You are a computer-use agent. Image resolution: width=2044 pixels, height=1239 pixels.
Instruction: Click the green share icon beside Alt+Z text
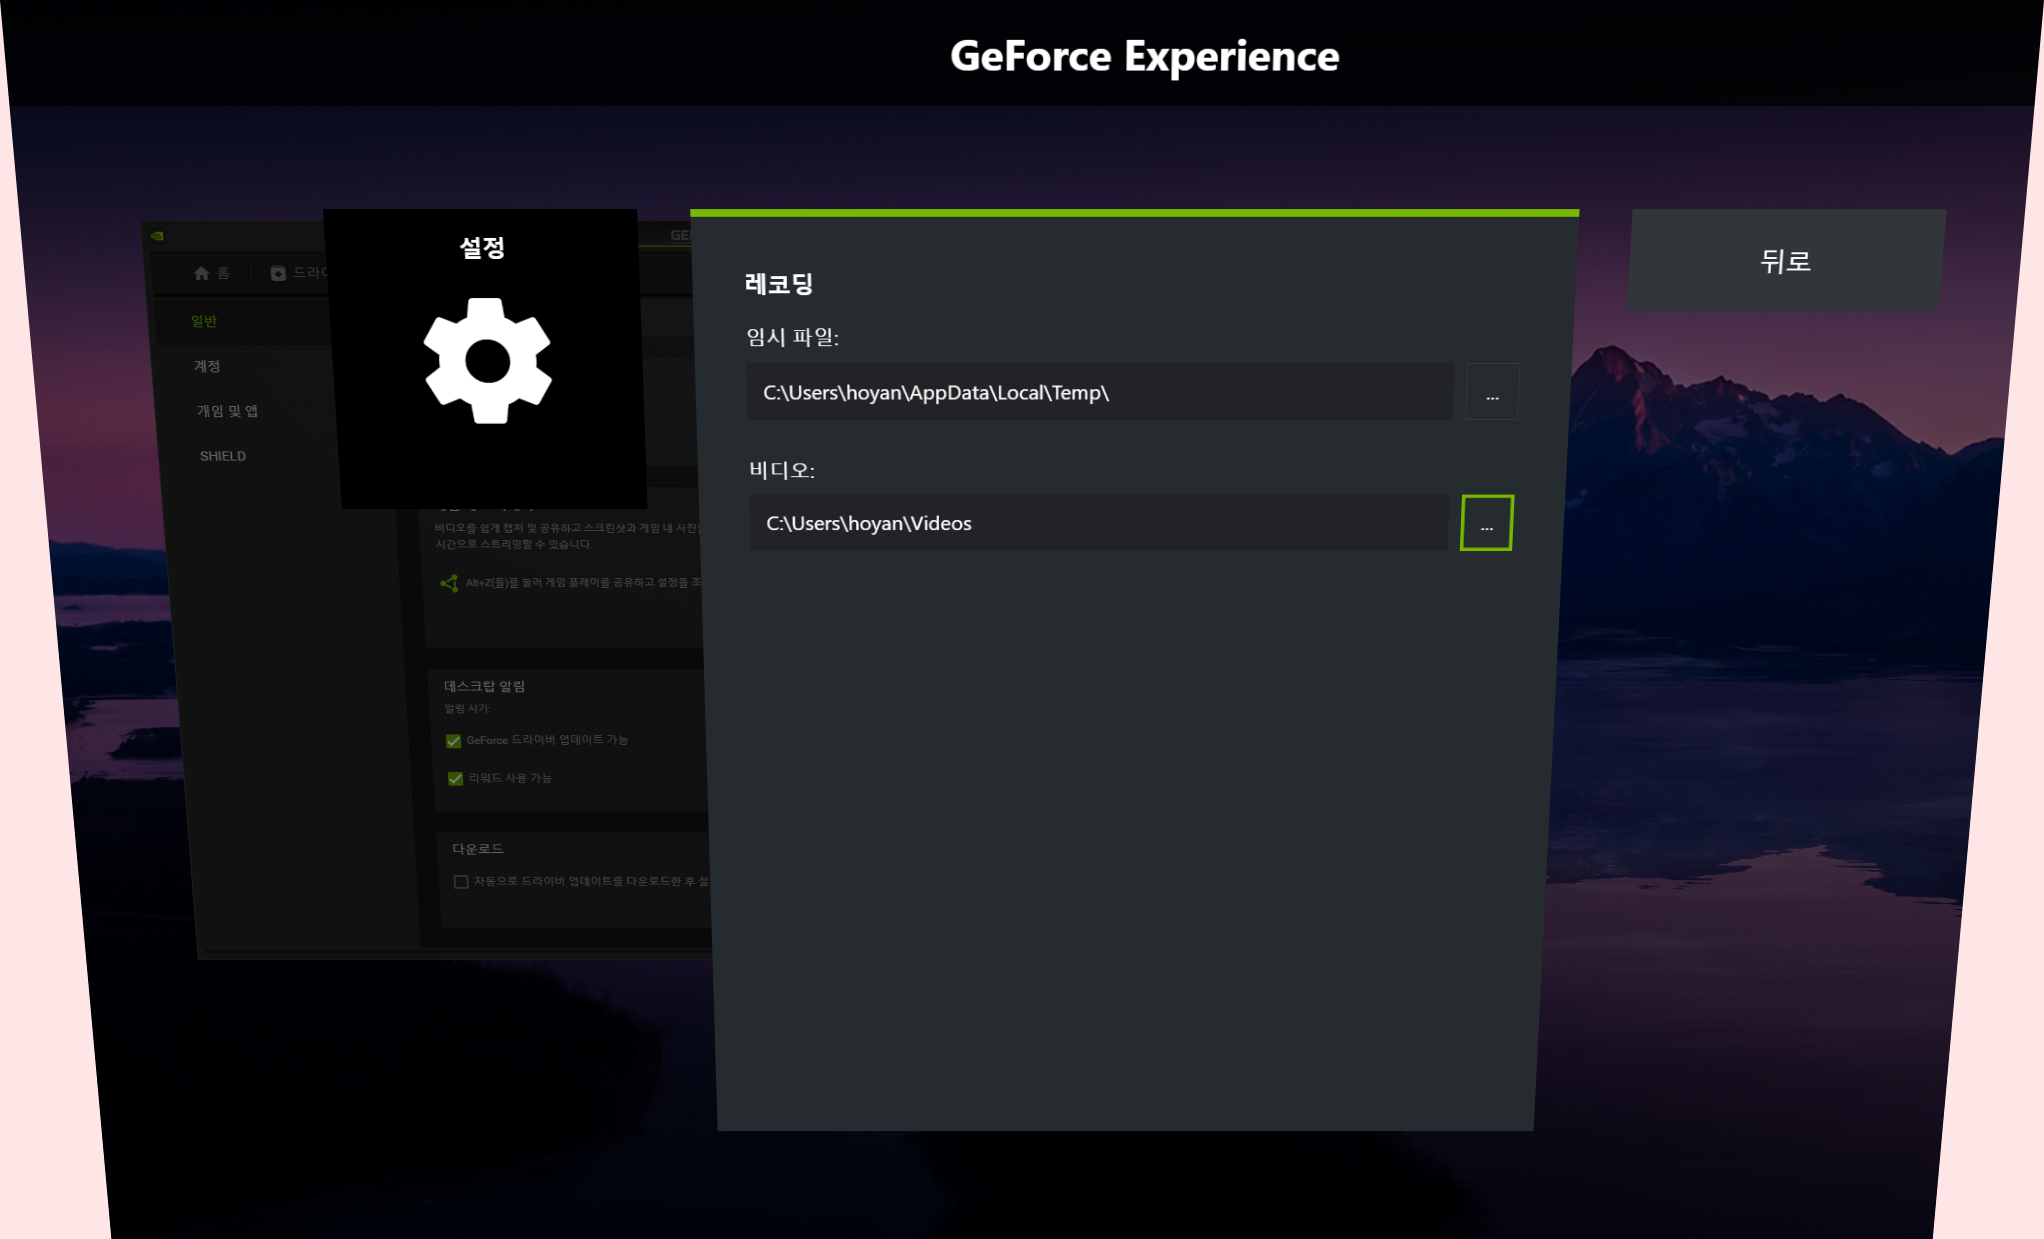point(449,583)
